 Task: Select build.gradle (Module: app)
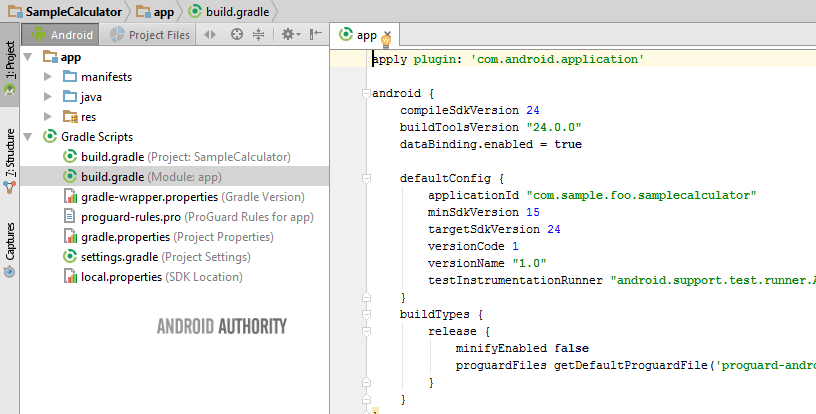point(142,177)
